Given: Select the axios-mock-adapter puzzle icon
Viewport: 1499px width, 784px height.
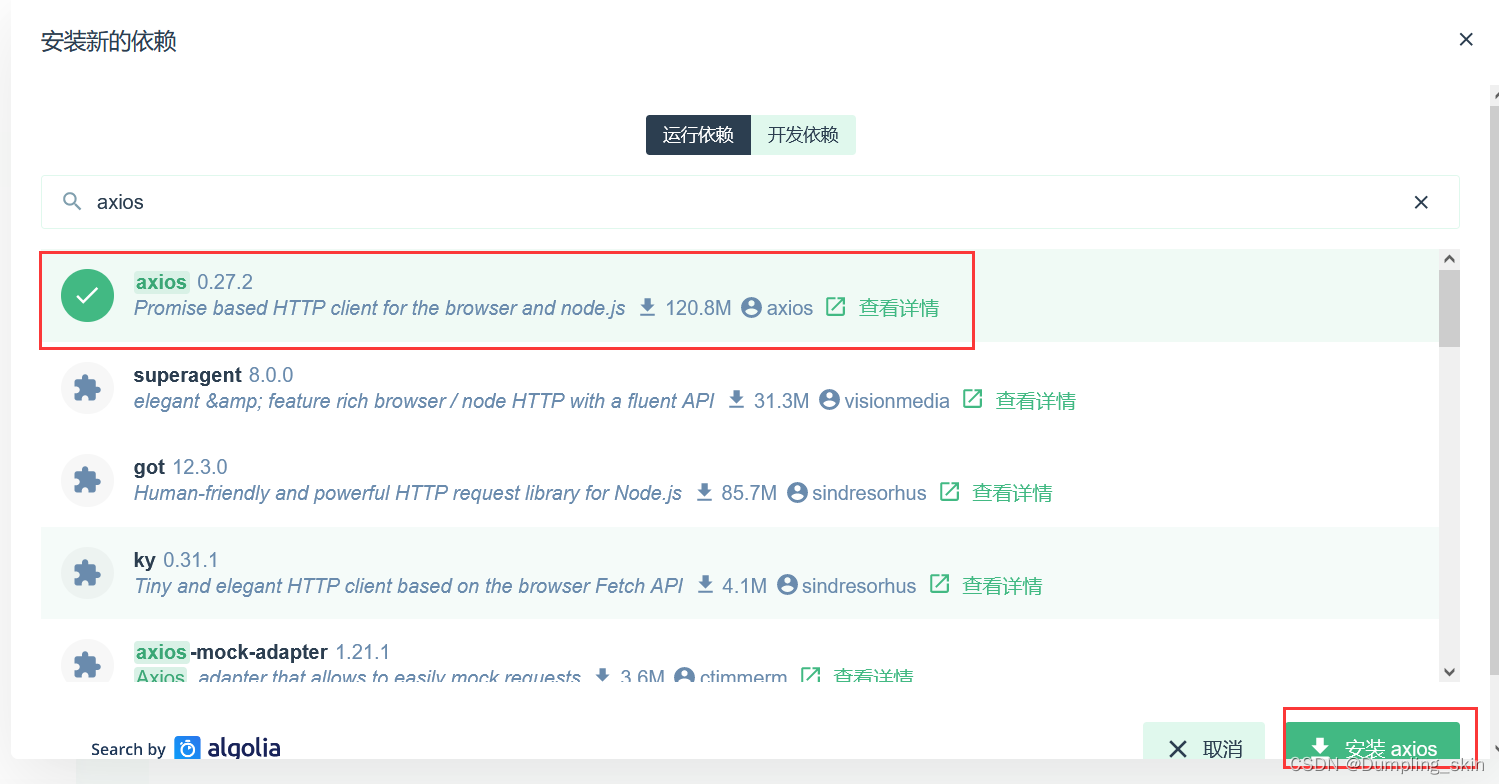Looking at the screenshot, I should point(88,662).
